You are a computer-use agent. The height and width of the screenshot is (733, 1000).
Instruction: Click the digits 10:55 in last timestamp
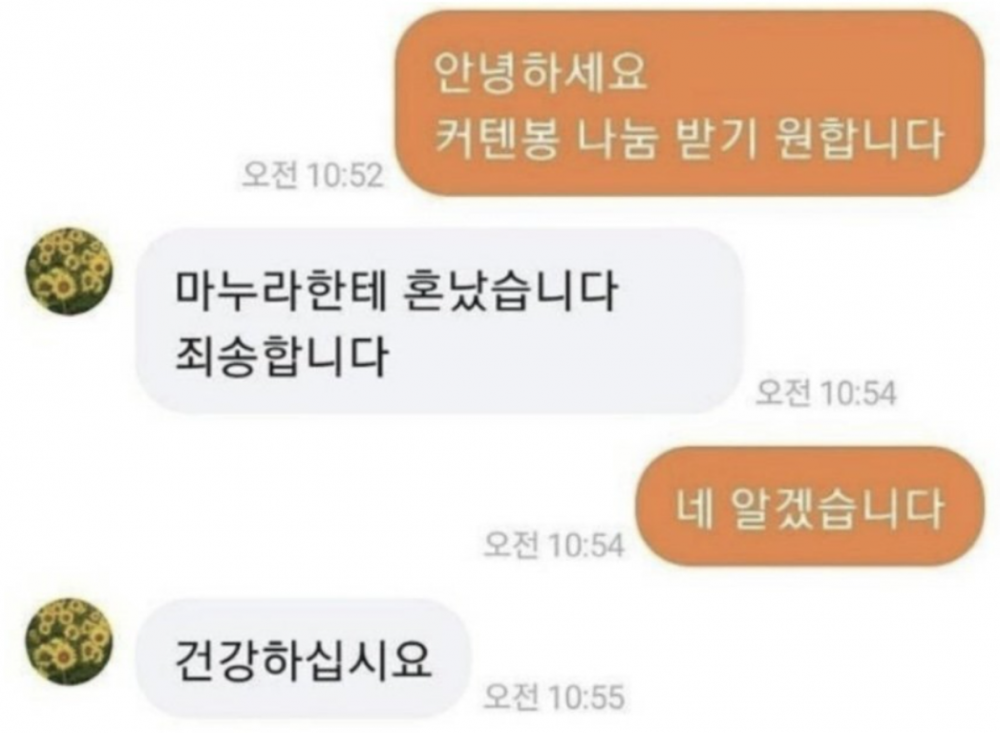585,697
